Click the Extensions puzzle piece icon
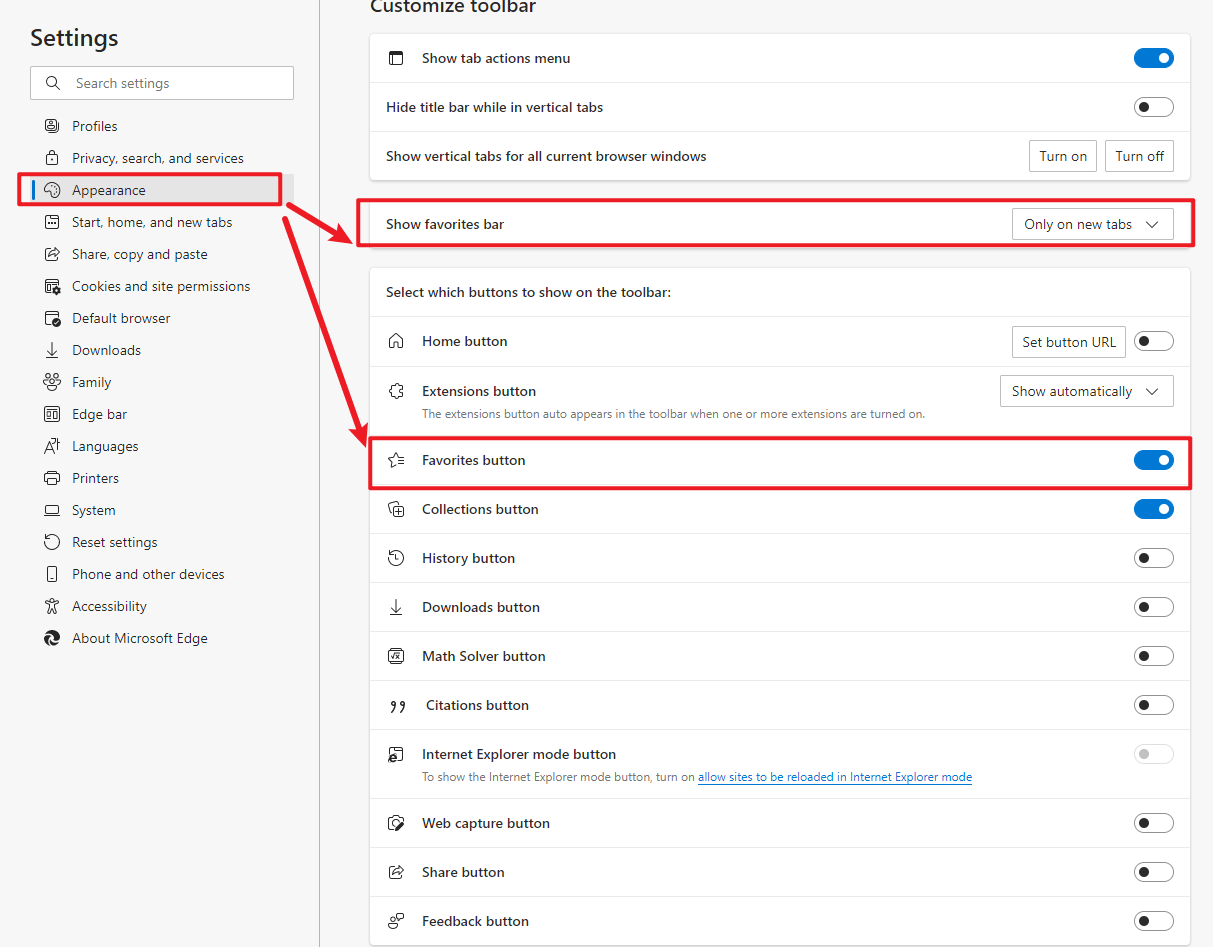This screenshot has width=1213, height=947. click(396, 391)
